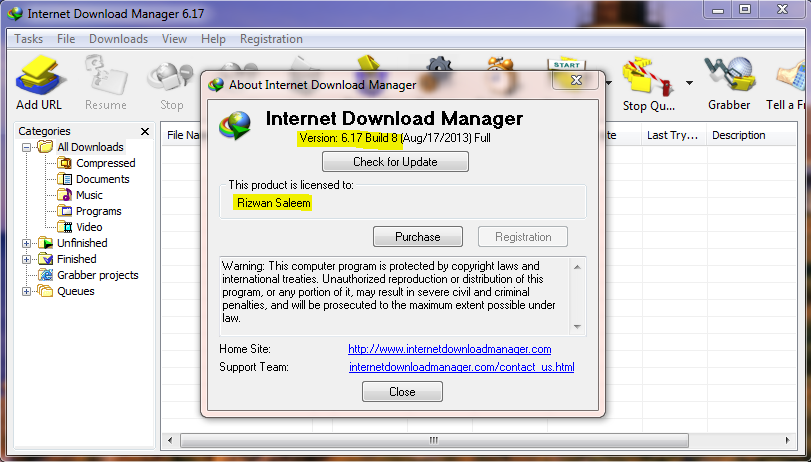Screen dimensions: 811x462
Task: Open the internetdownloadmanager.com home site link
Action: tap(449, 349)
